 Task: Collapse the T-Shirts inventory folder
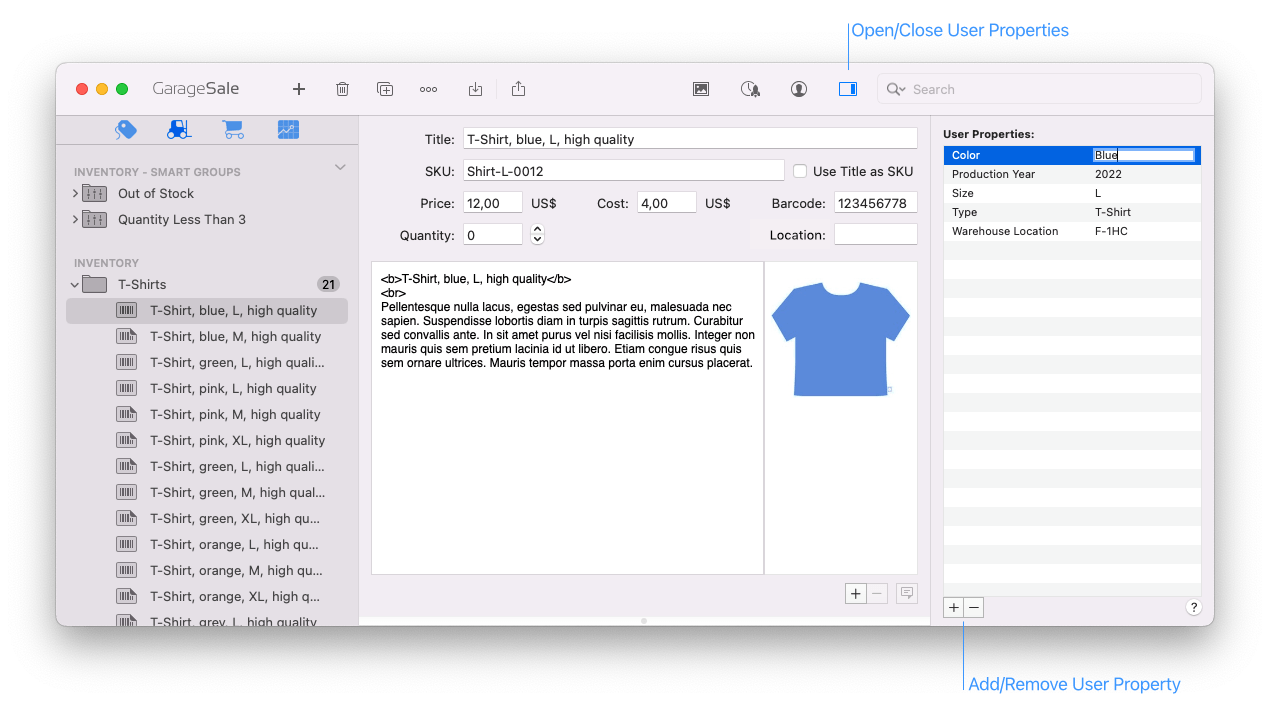tap(75, 285)
